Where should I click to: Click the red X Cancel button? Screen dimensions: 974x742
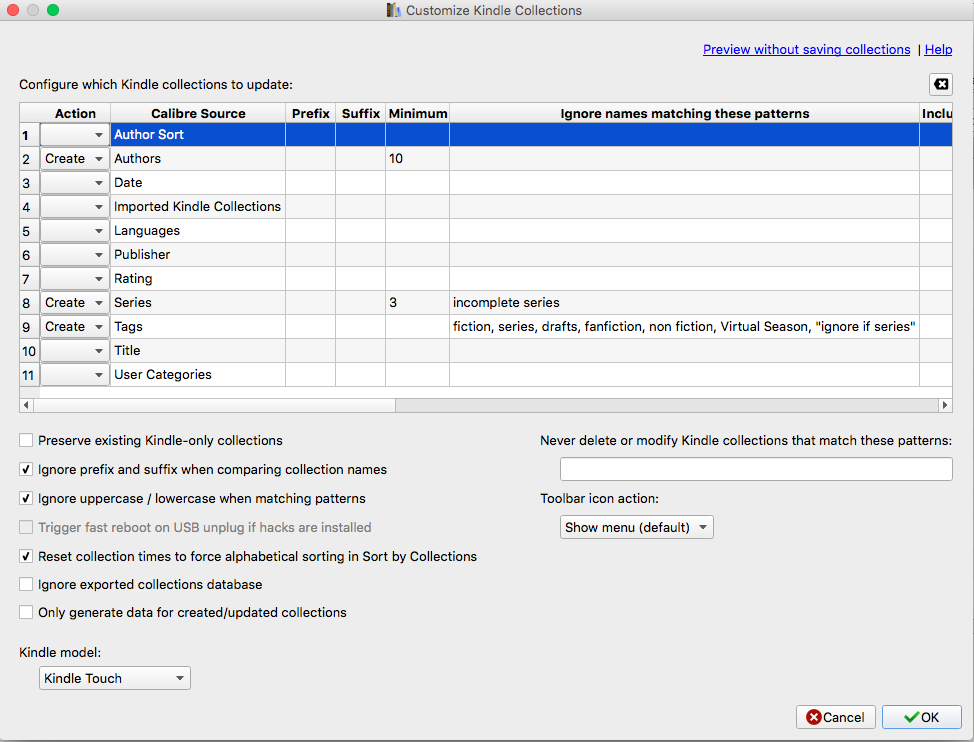click(x=835, y=717)
